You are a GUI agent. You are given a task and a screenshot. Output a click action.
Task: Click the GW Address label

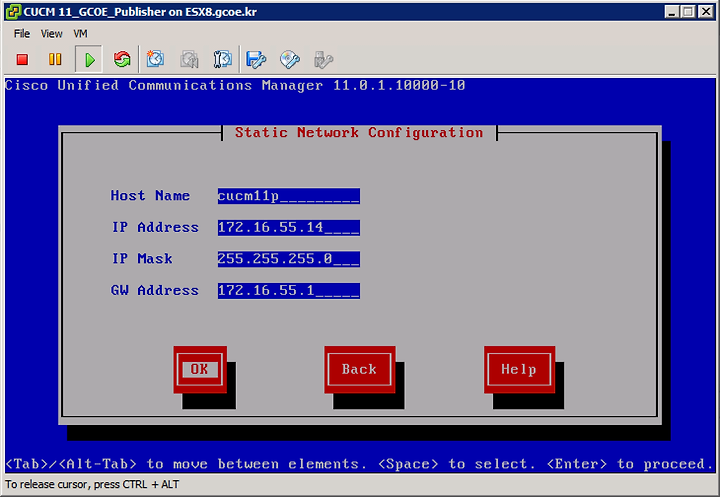(155, 290)
